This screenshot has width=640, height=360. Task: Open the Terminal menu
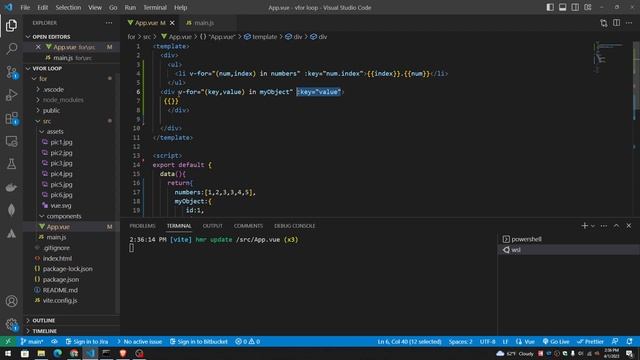(x=155, y=7)
